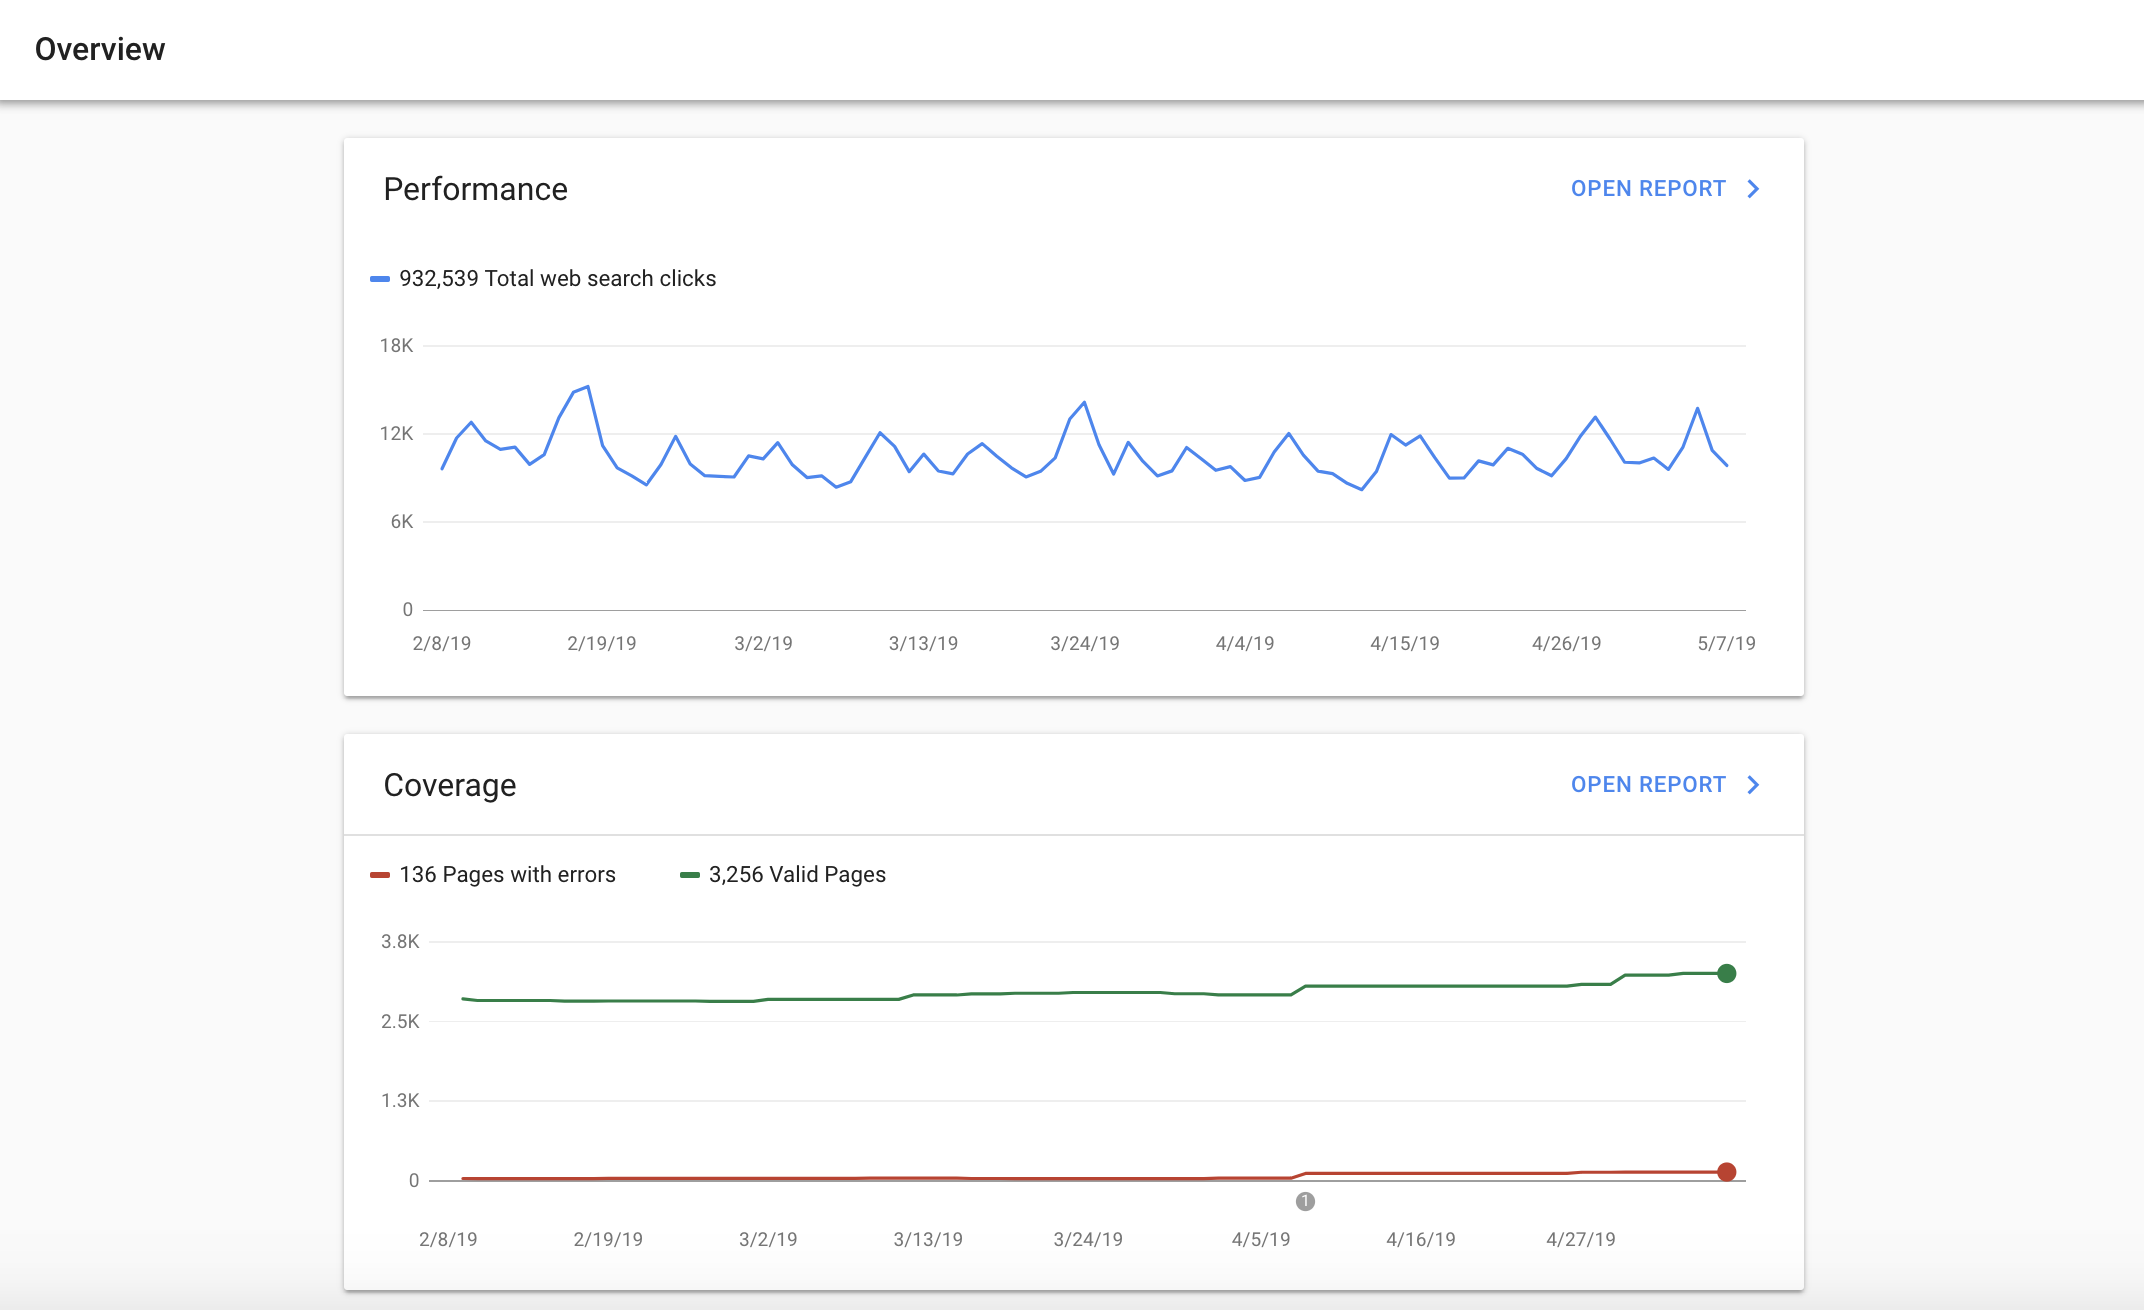Click the 3.8K axis label on Coverage chart
Image resolution: width=2144 pixels, height=1310 pixels.
pyautogui.click(x=400, y=941)
